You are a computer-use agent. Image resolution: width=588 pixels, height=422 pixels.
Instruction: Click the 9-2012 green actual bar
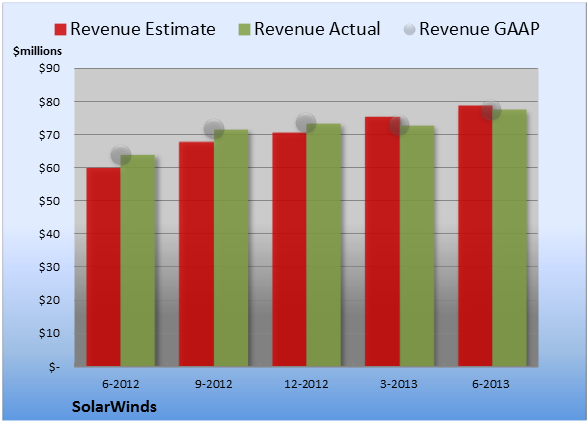pyautogui.click(x=231, y=248)
